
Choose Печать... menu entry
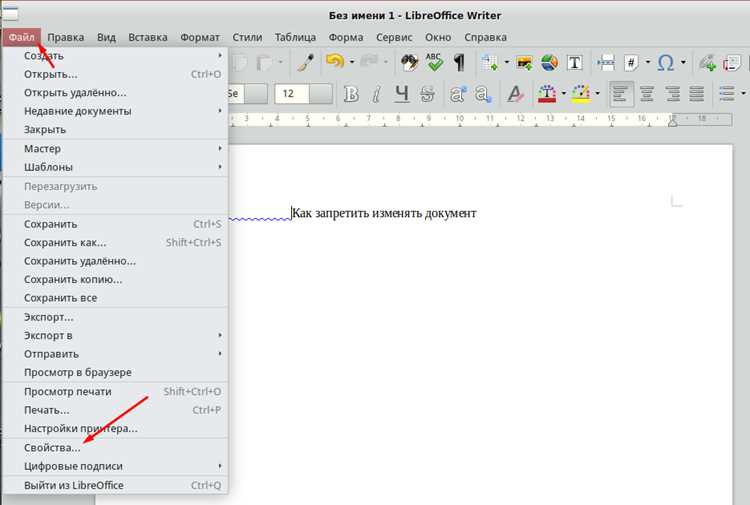115,410
